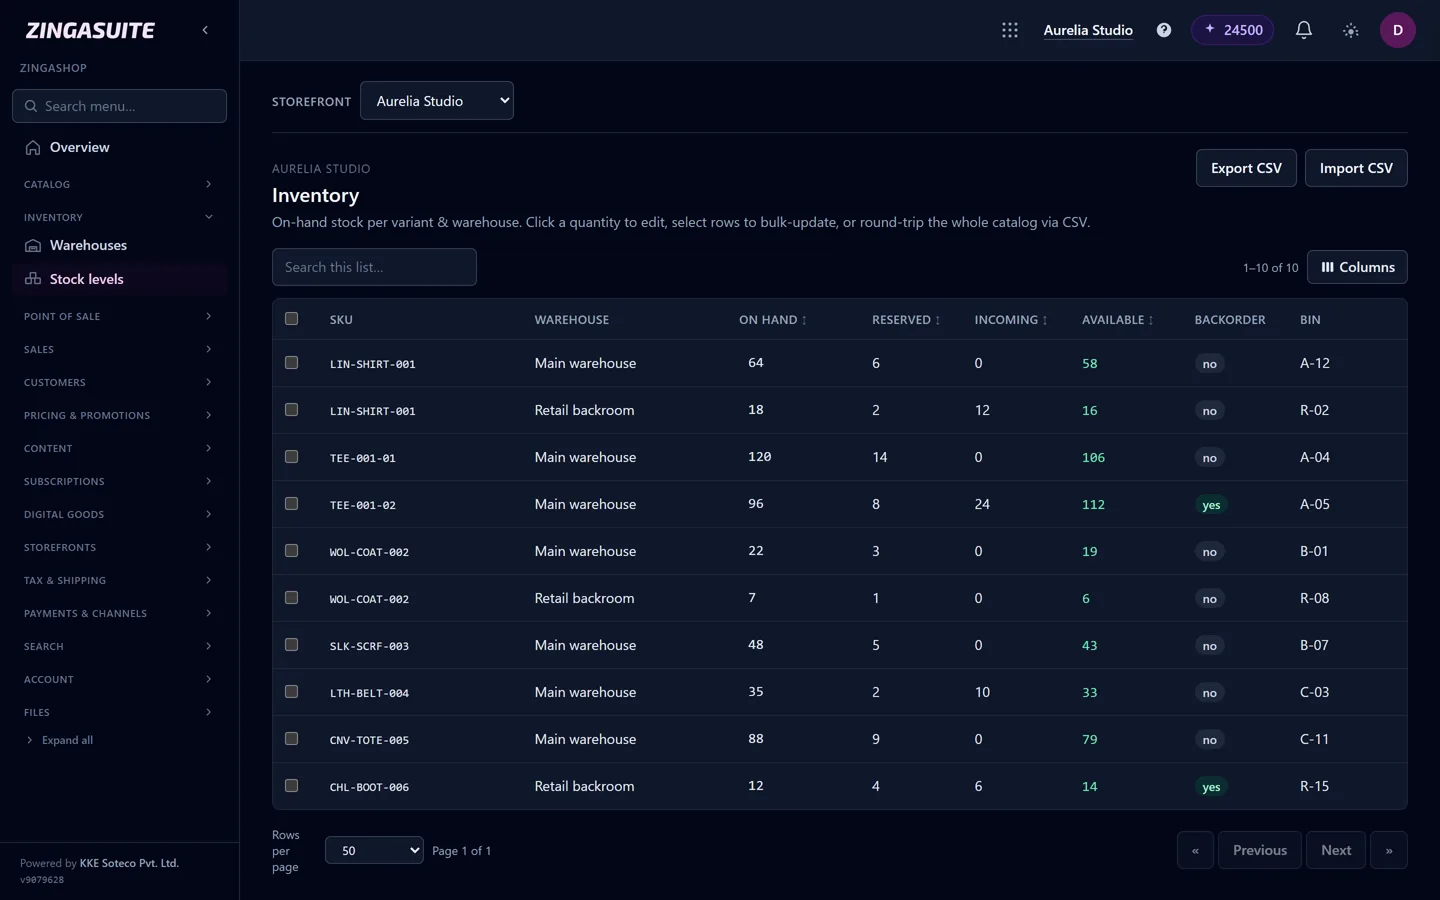The height and width of the screenshot is (900, 1440).
Task: Expand the Payments & Channels section
Action: [119, 613]
